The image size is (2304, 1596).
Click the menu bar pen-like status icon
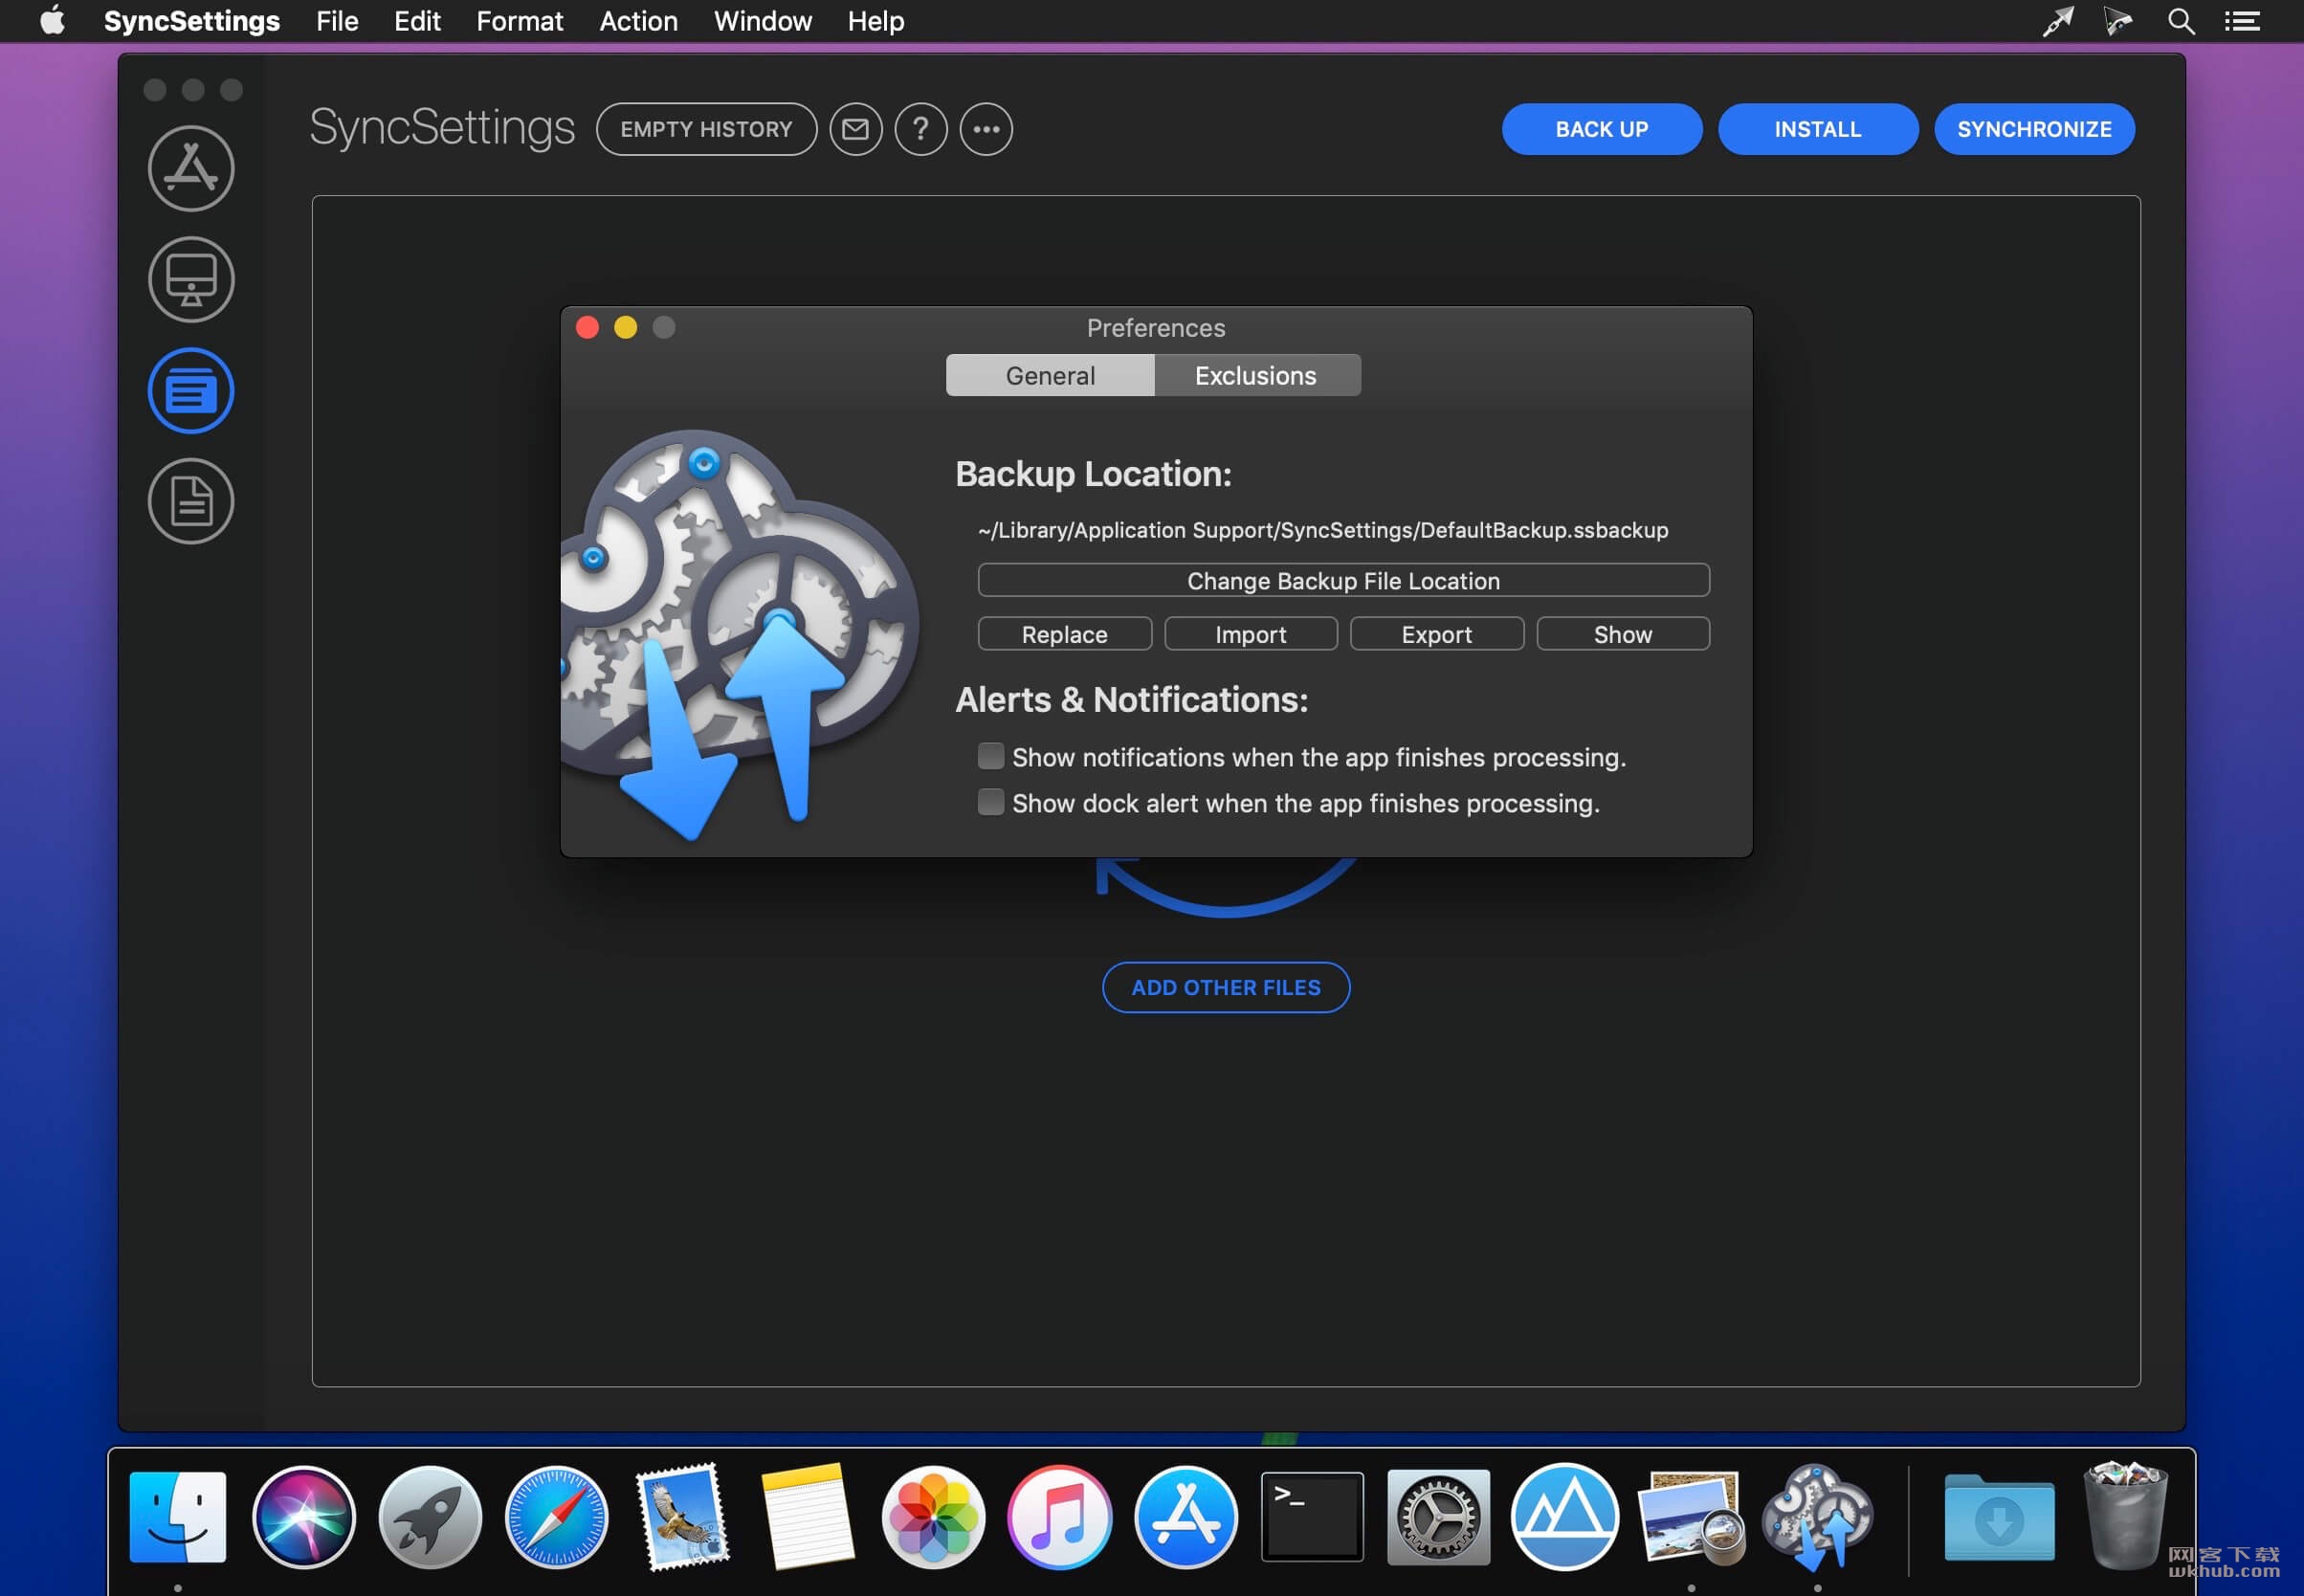[2057, 21]
